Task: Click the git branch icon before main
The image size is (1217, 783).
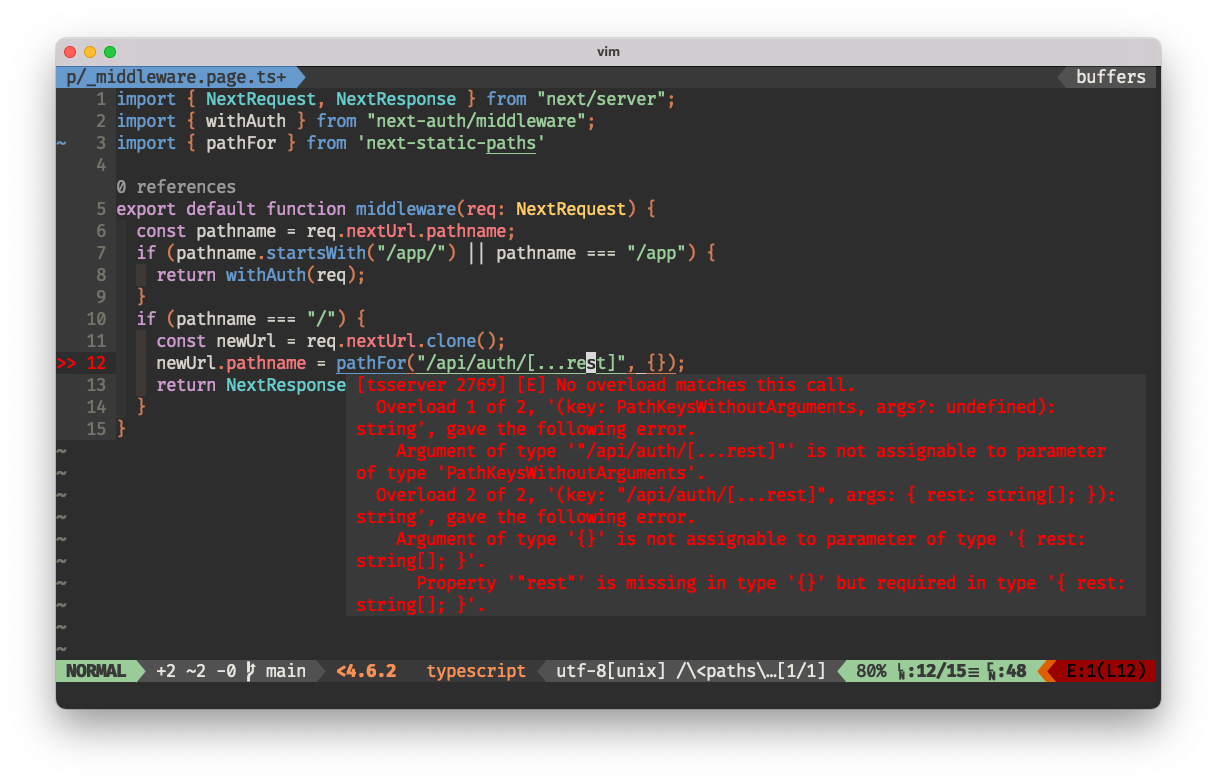Action: click(x=251, y=671)
